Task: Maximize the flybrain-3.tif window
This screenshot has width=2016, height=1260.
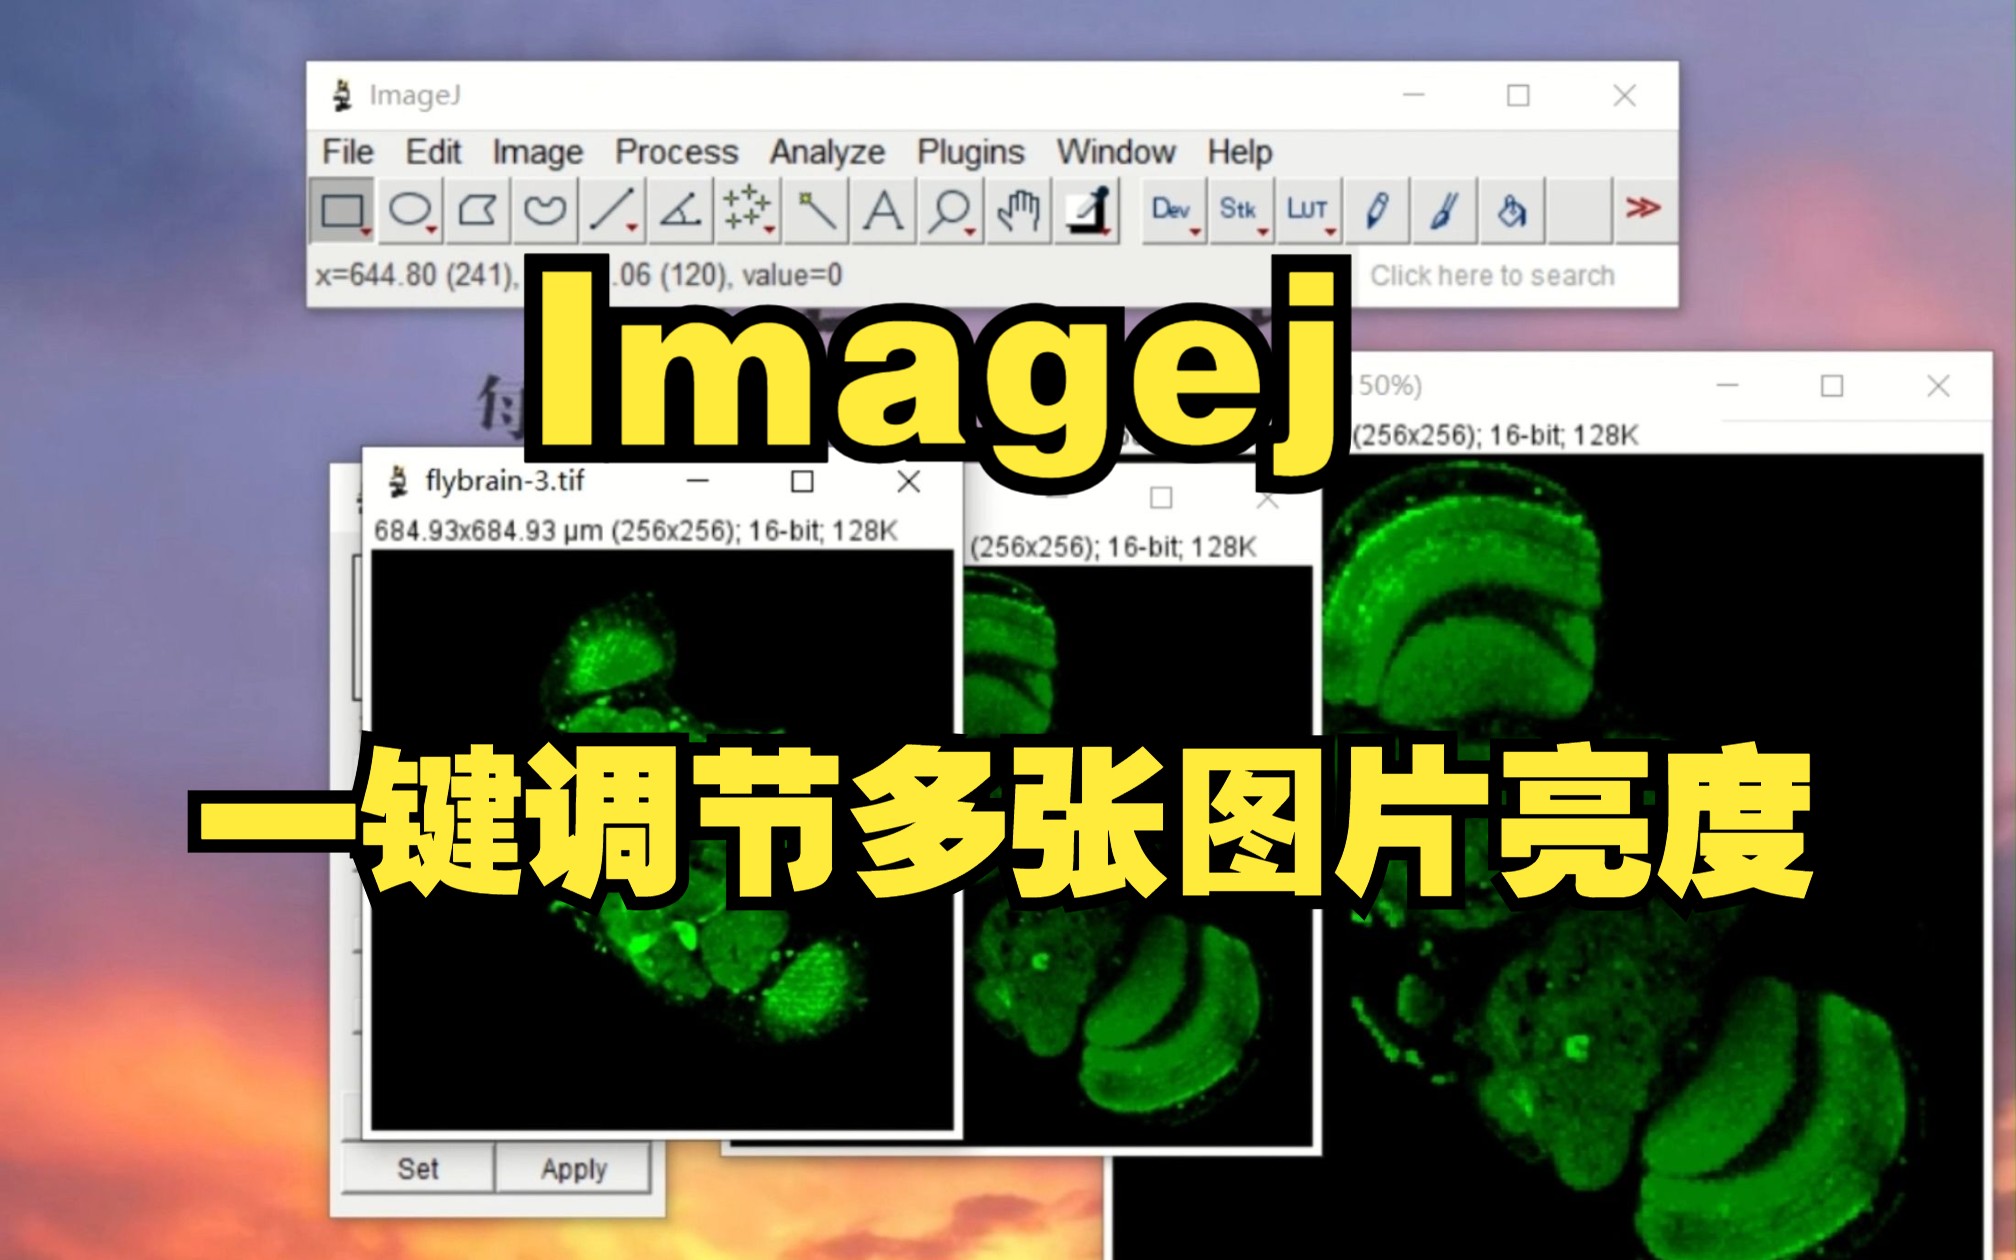Action: click(x=802, y=482)
